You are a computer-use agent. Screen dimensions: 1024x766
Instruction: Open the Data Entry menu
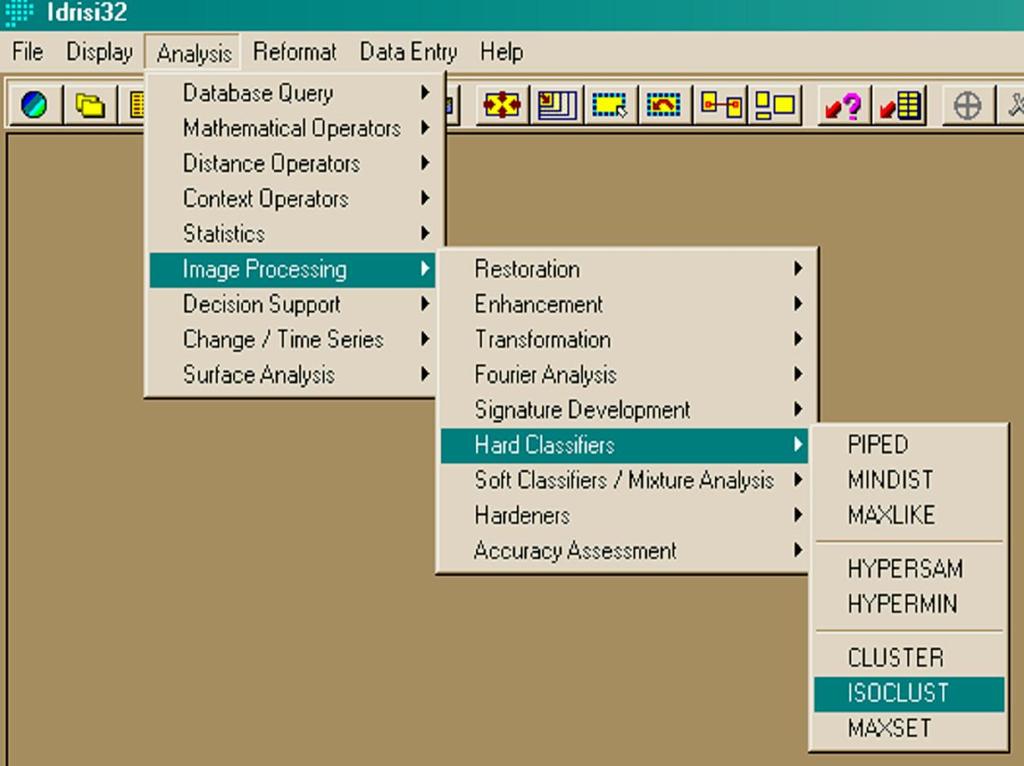pos(408,52)
